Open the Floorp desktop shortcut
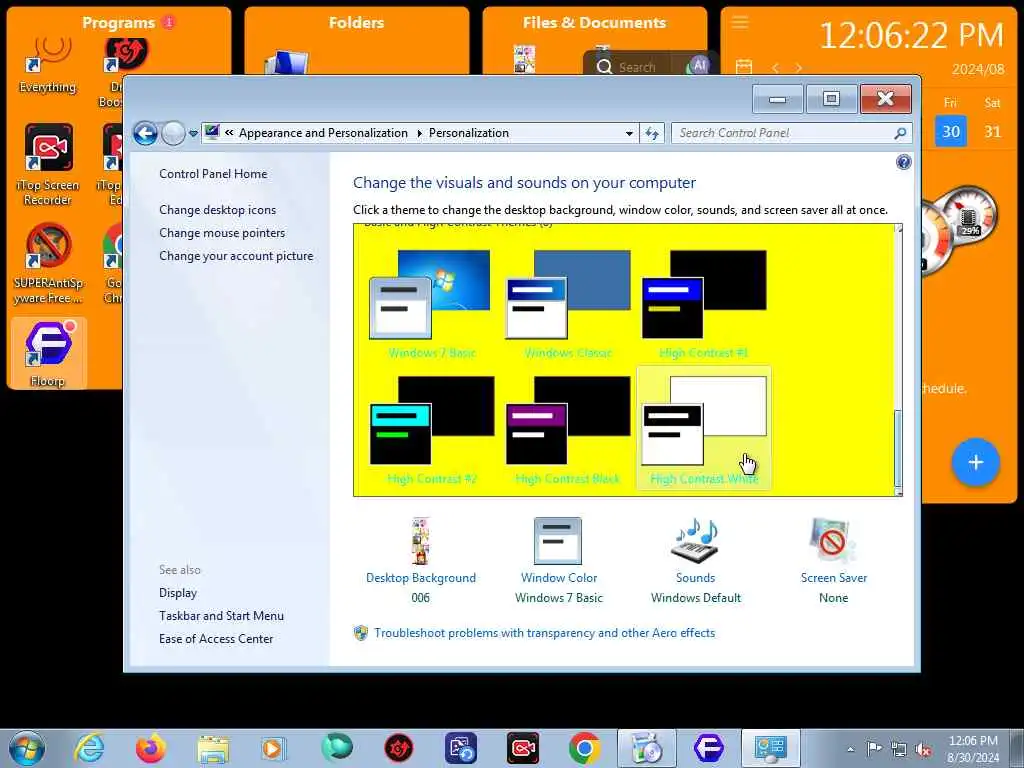Screen dimensions: 1024x768 click(x=48, y=353)
